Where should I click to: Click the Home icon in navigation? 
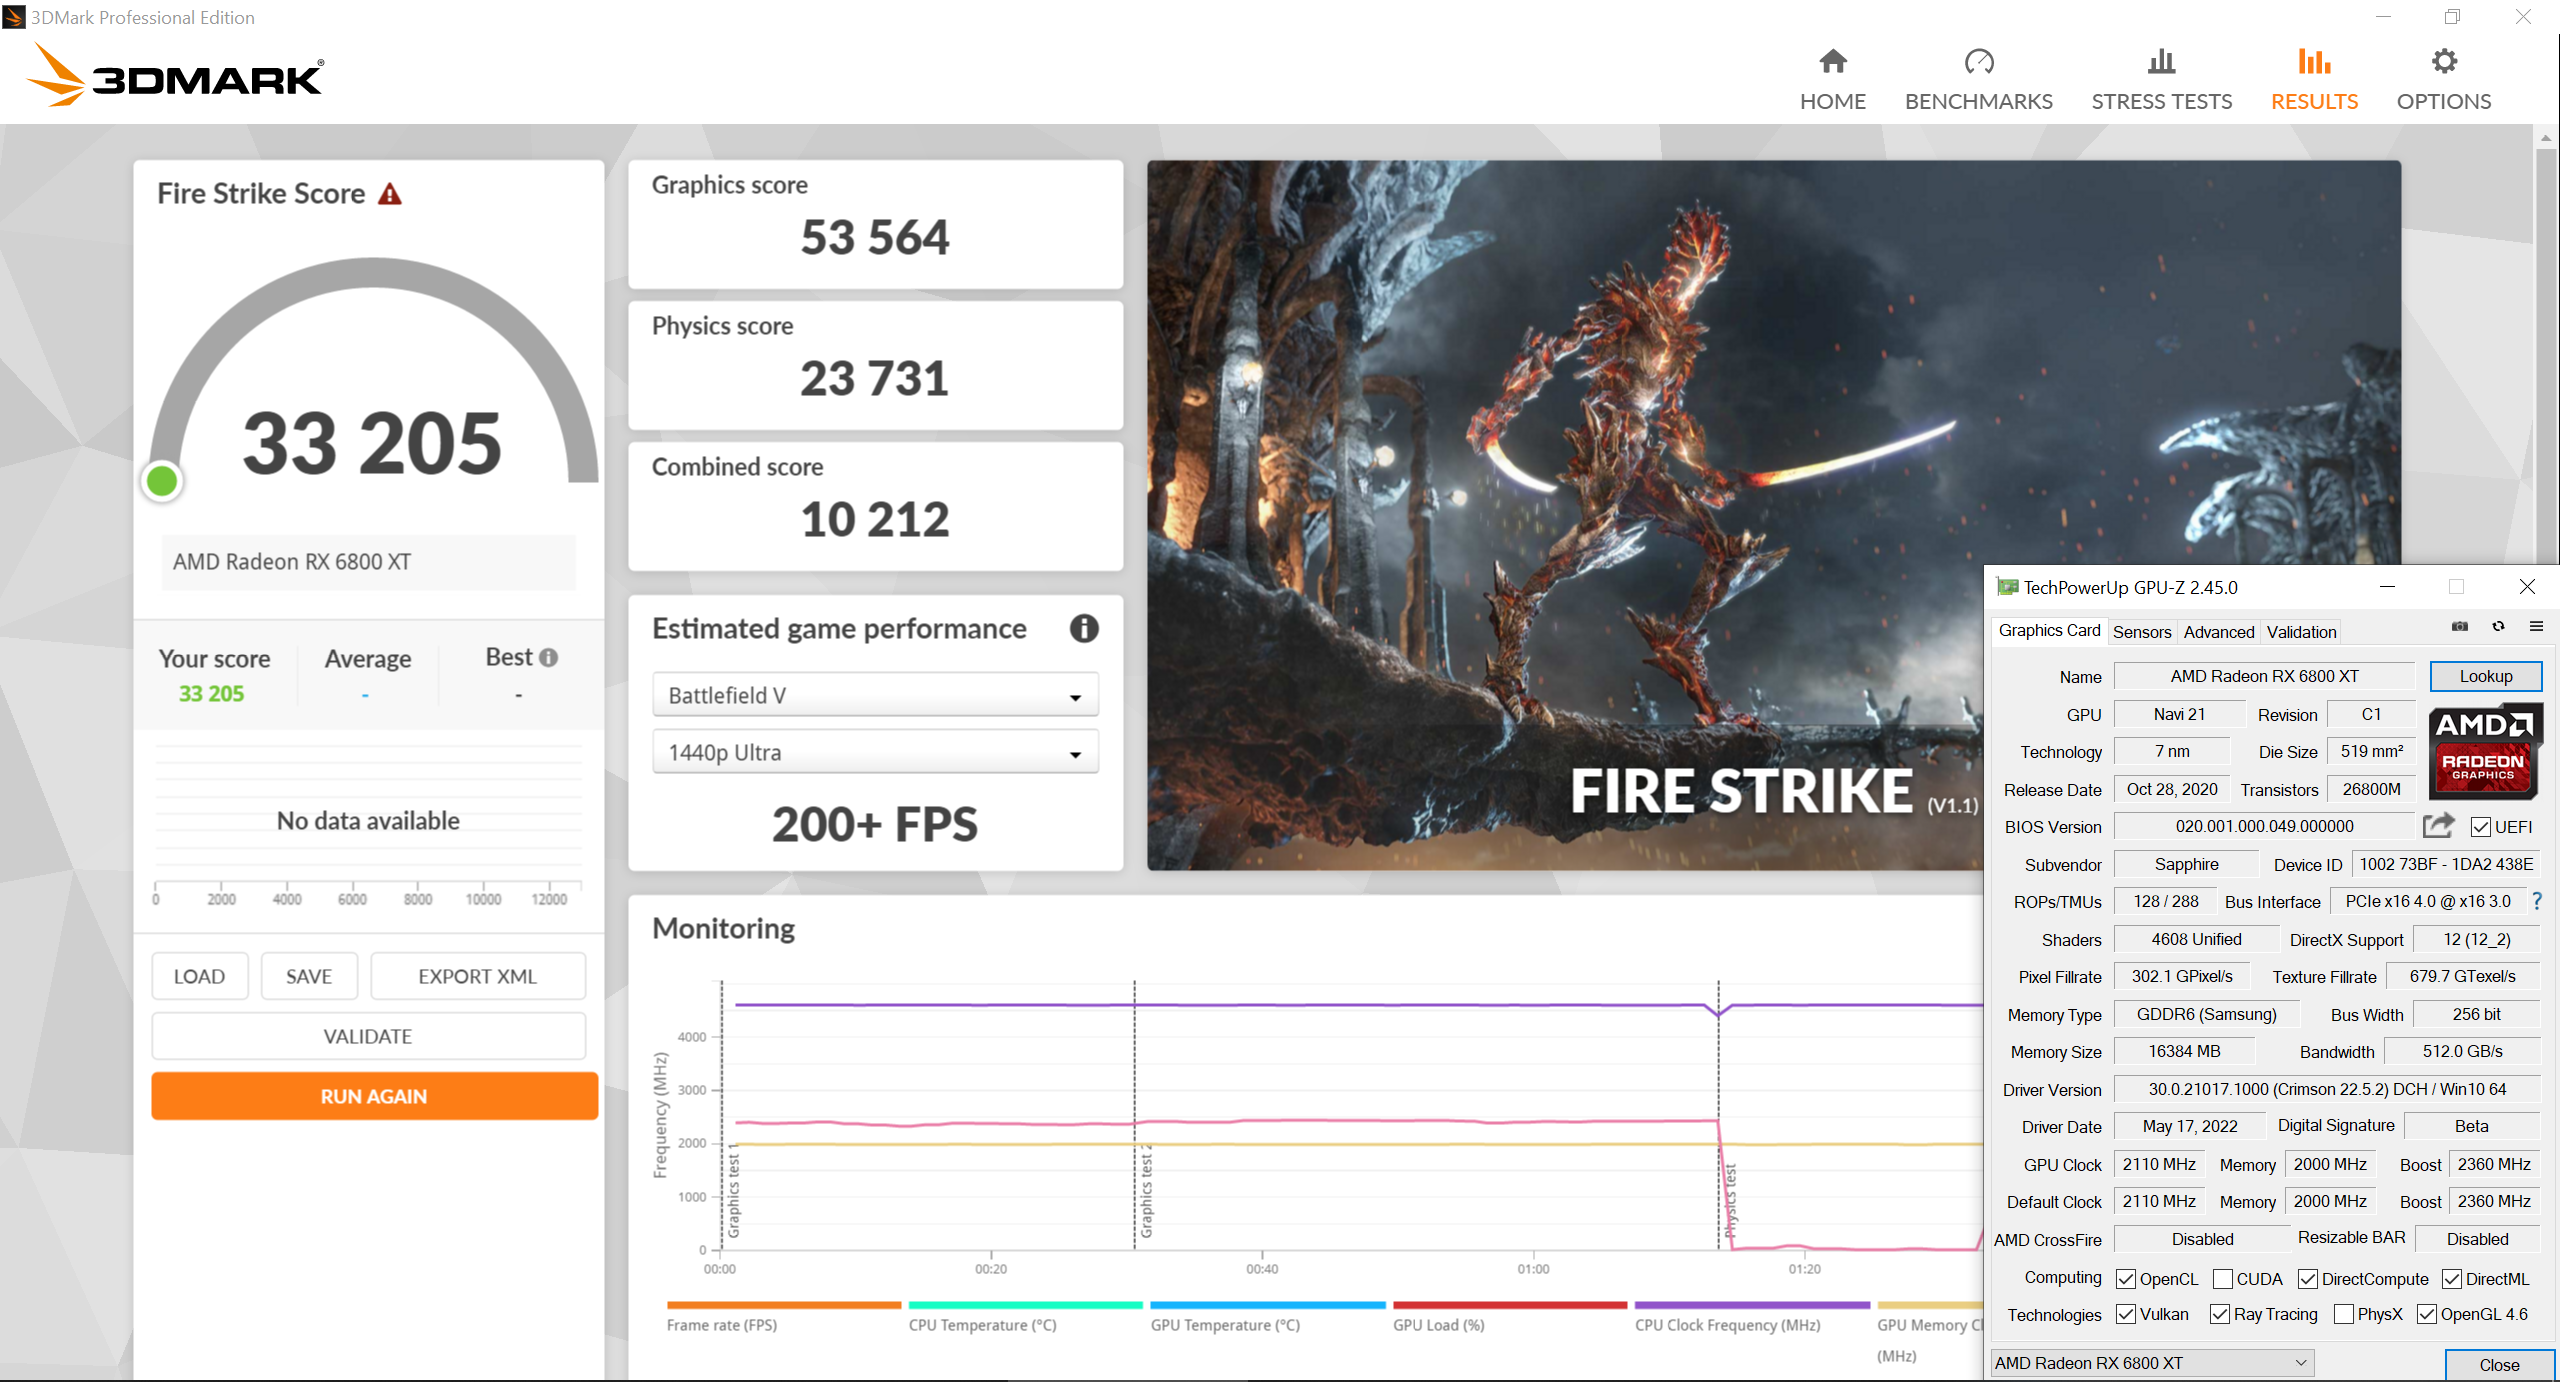[1832, 62]
